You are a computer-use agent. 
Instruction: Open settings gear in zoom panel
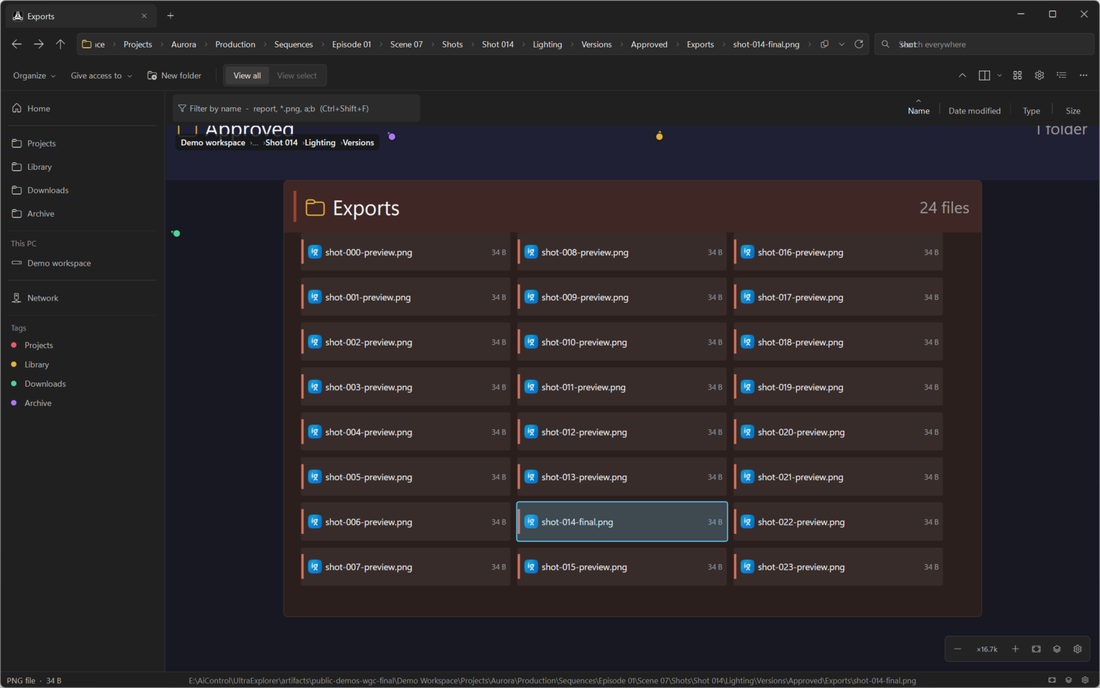tap(1078, 649)
